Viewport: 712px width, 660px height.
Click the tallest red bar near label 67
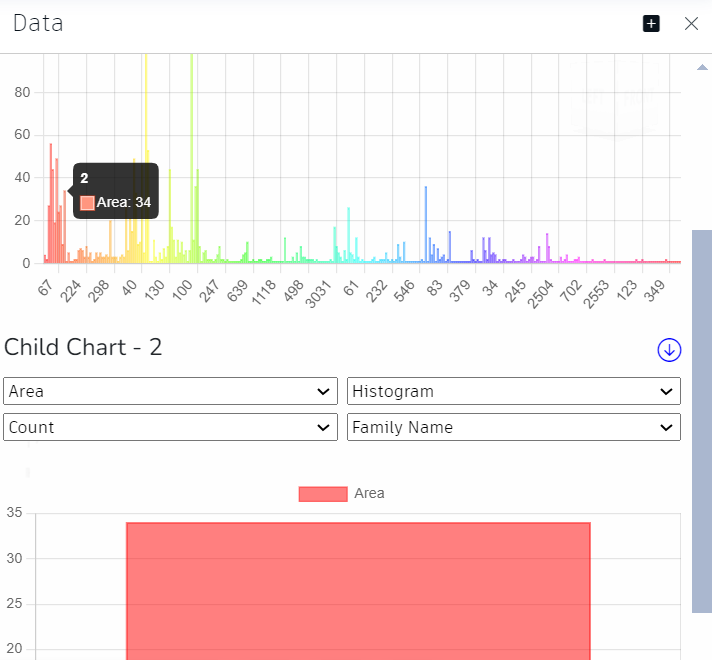point(51,205)
